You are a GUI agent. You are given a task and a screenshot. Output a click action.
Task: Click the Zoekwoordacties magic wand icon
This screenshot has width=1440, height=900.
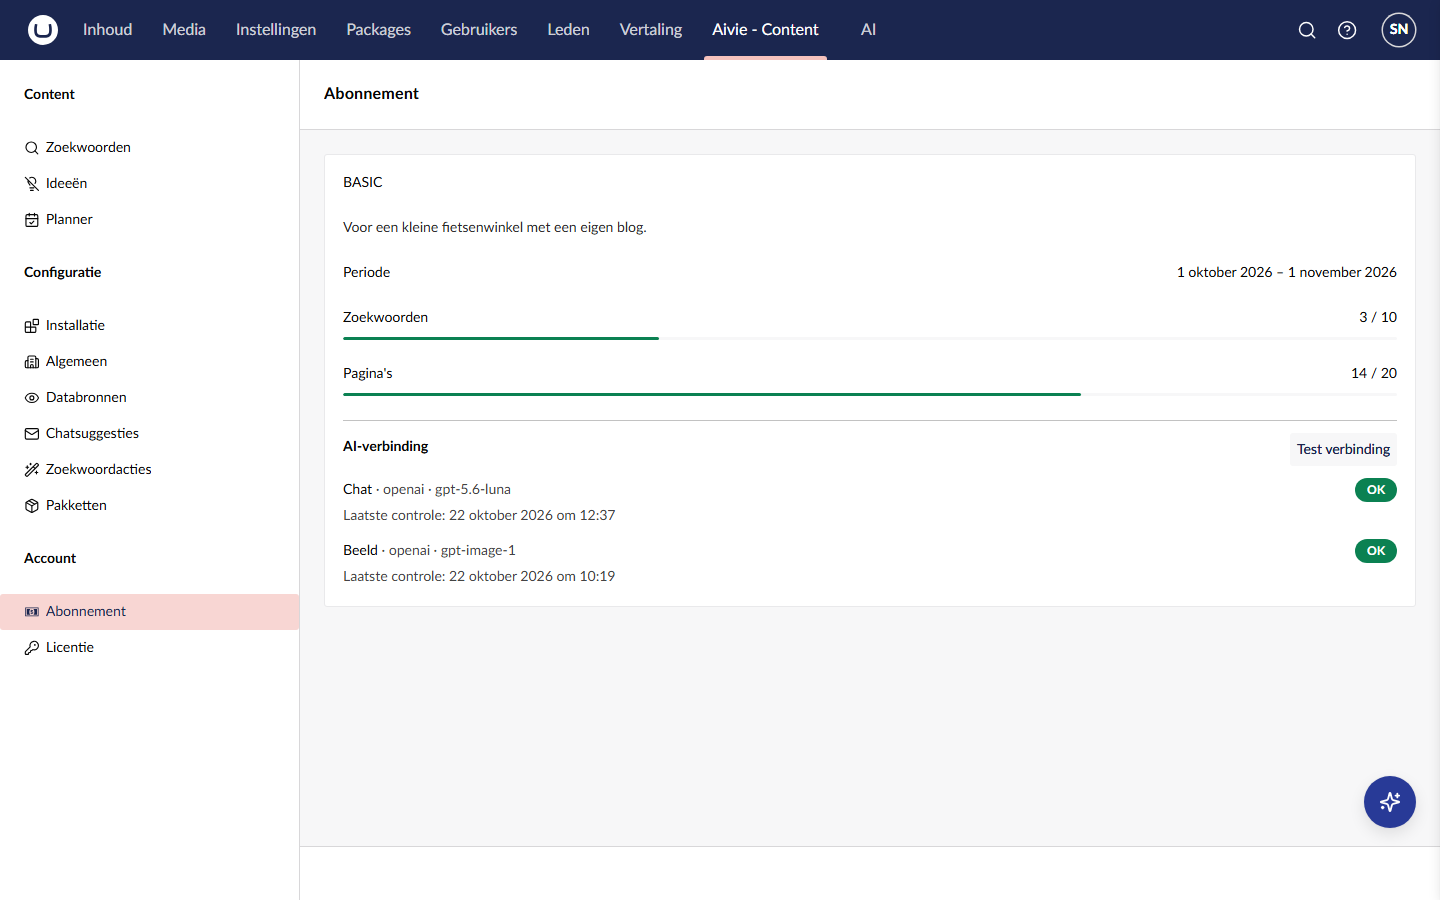(x=32, y=470)
